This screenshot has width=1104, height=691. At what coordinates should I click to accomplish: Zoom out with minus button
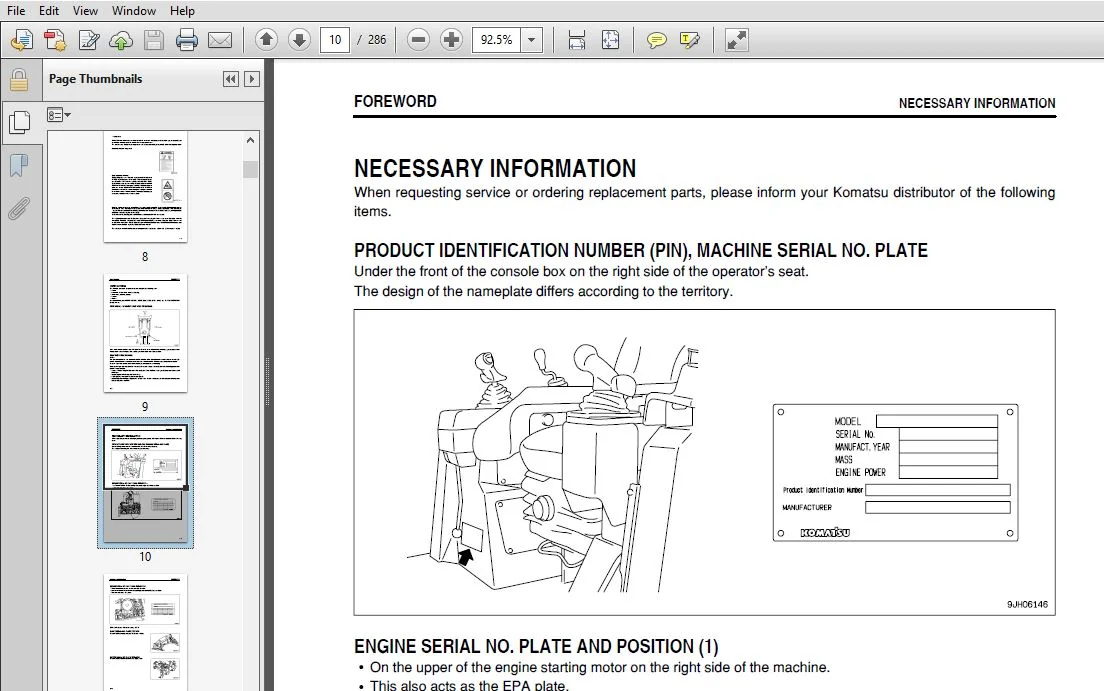point(418,40)
